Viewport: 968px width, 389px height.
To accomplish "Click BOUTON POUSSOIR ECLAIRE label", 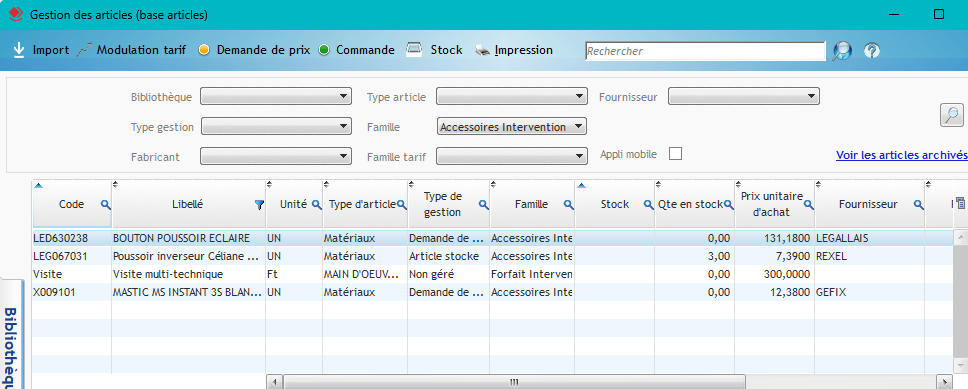I will tap(182, 238).
